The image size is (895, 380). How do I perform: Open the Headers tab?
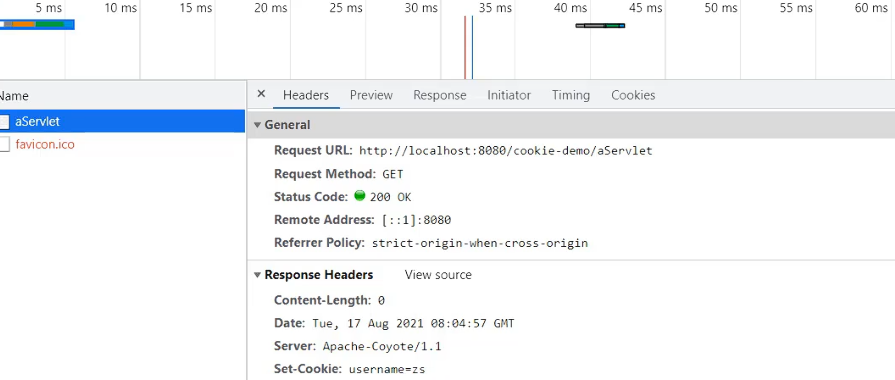pyautogui.click(x=306, y=95)
